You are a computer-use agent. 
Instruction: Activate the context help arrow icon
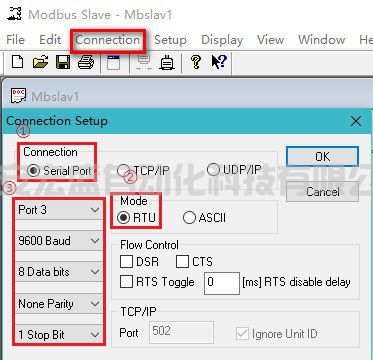(x=219, y=62)
